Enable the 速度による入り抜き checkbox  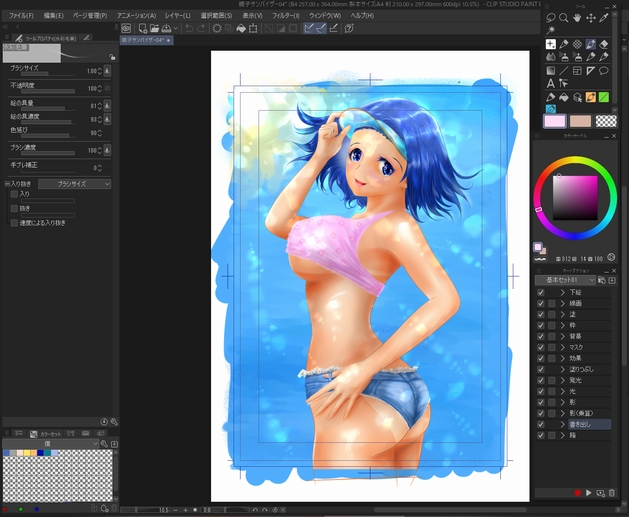pyautogui.click(x=14, y=223)
